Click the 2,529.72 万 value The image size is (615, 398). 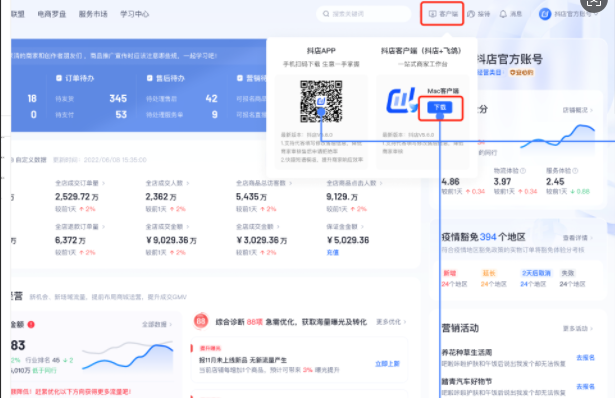point(77,197)
